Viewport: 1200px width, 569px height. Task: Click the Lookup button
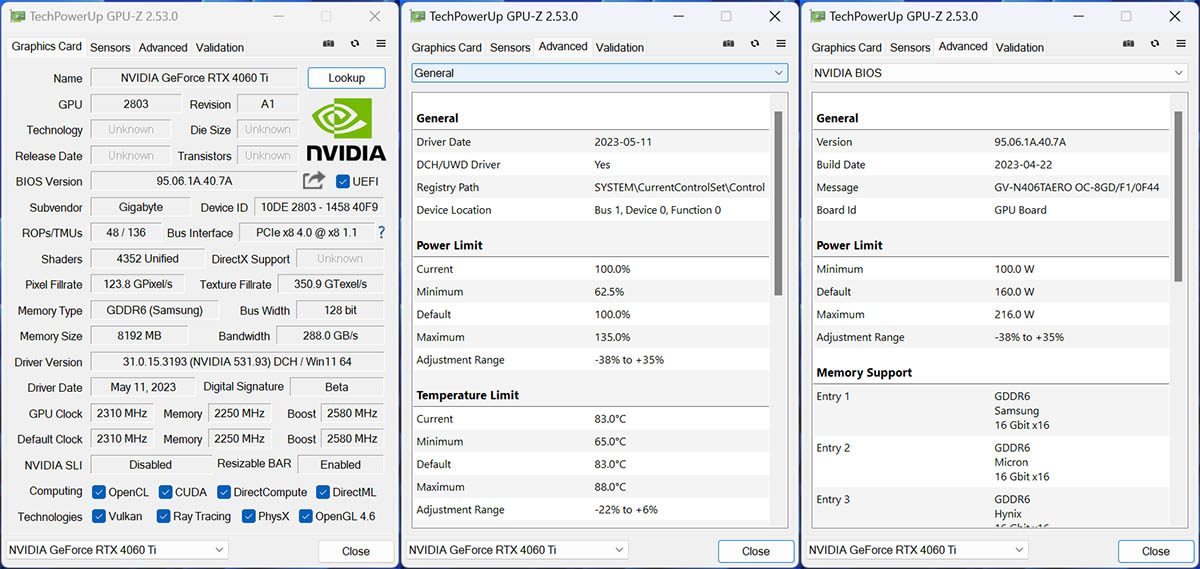pyautogui.click(x=346, y=78)
